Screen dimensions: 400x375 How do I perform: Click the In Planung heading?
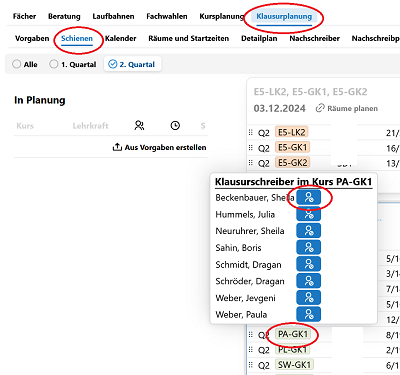pyautogui.click(x=40, y=100)
